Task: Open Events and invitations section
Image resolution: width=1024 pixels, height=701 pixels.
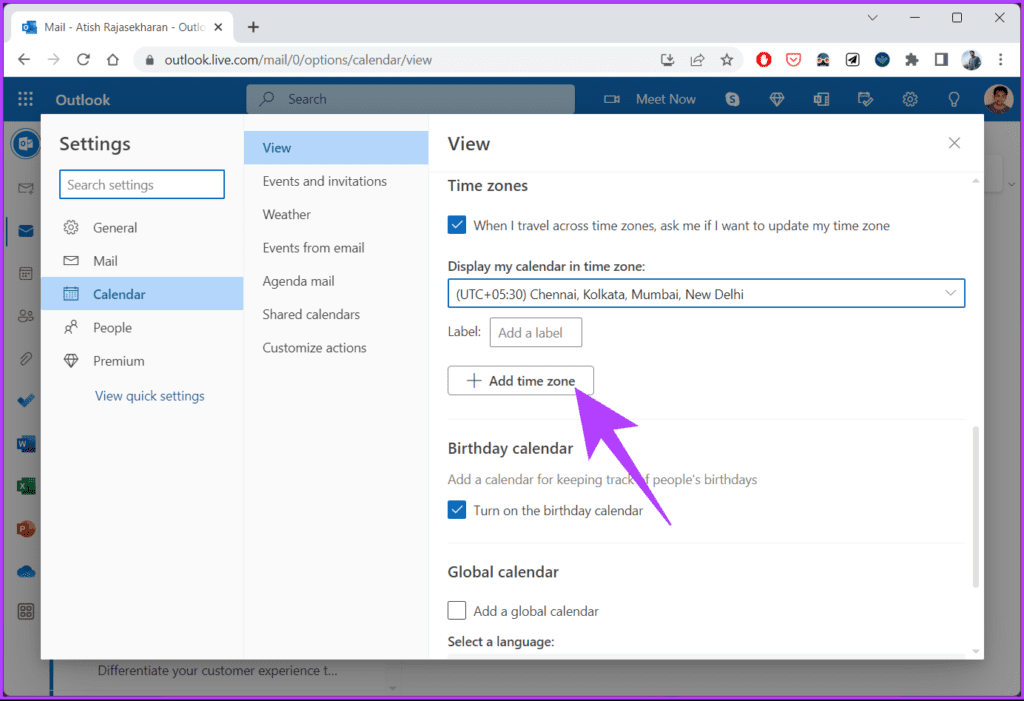Action: (x=336, y=181)
